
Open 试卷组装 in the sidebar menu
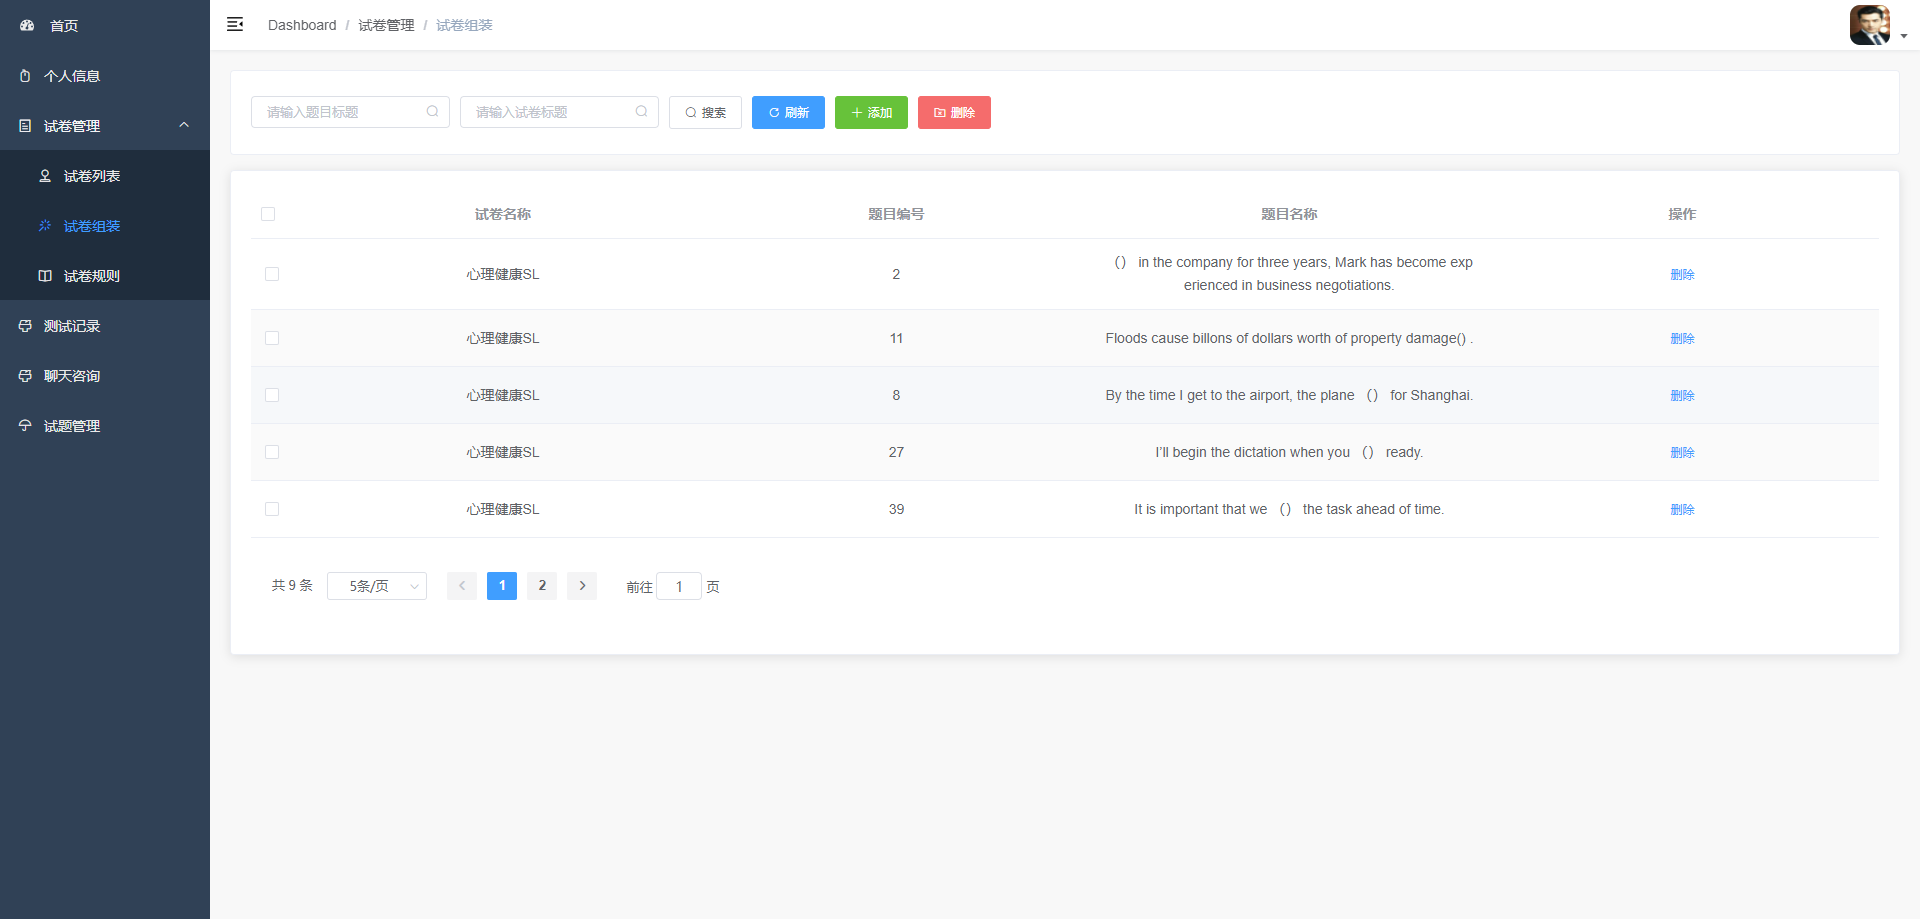pos(92,226)
